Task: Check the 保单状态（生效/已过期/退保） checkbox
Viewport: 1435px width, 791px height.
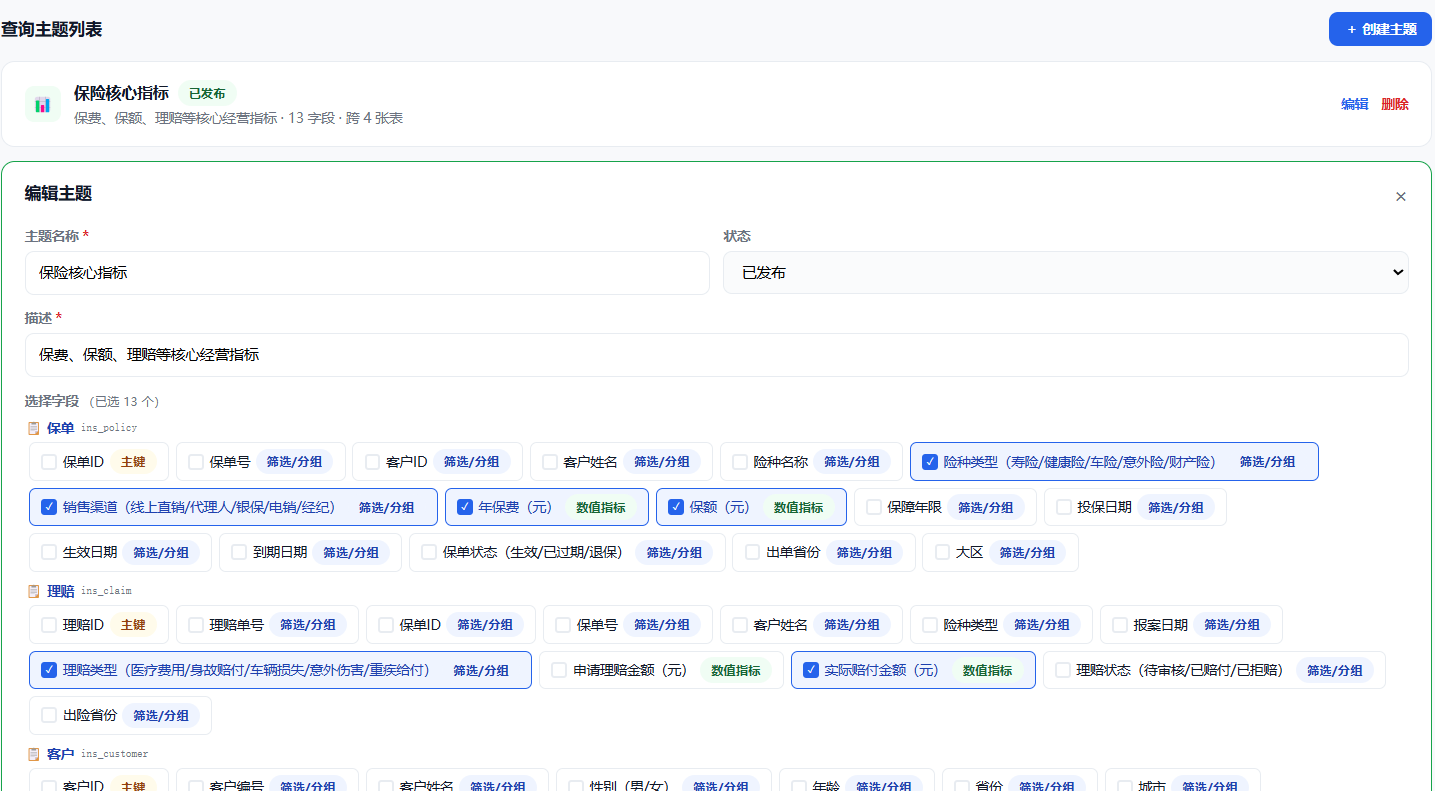Action: coord(429,552)
